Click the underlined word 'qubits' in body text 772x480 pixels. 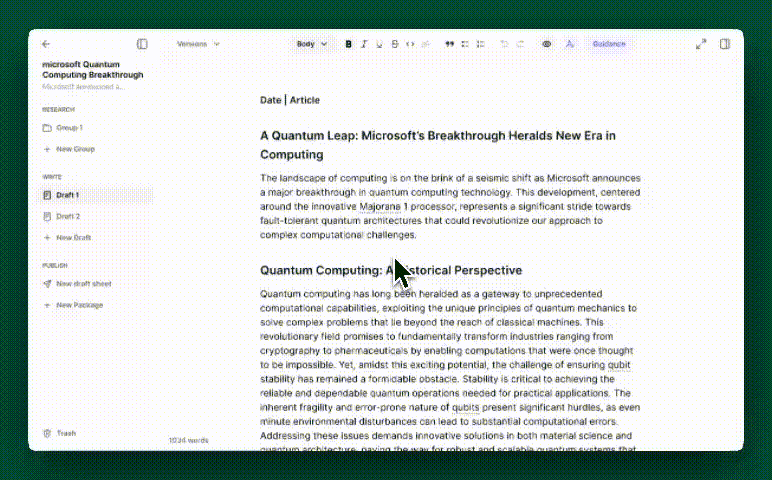click(x=465, y=408)
